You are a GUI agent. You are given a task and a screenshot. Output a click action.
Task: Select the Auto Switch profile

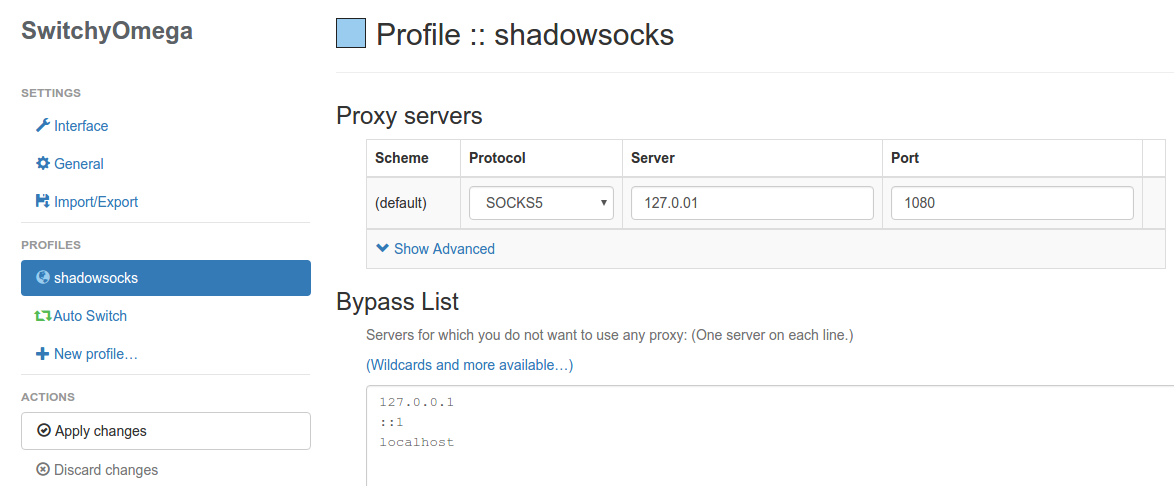pos(90,316)
